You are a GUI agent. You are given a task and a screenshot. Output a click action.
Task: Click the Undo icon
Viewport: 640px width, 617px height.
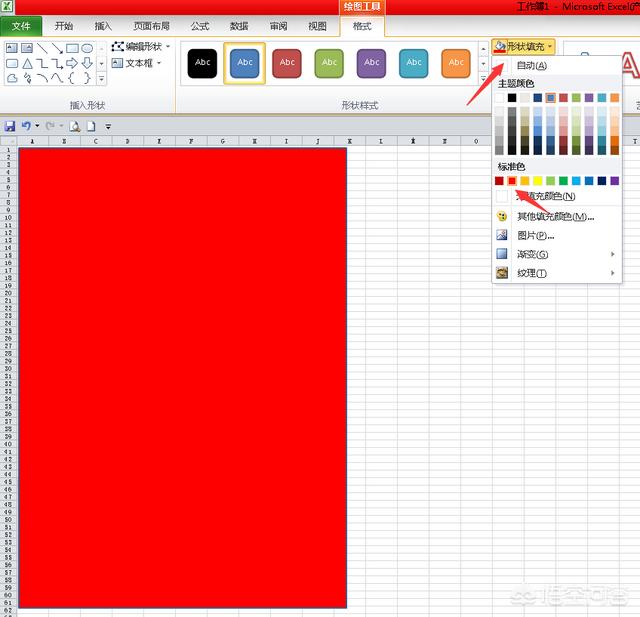tap(27, 126)
